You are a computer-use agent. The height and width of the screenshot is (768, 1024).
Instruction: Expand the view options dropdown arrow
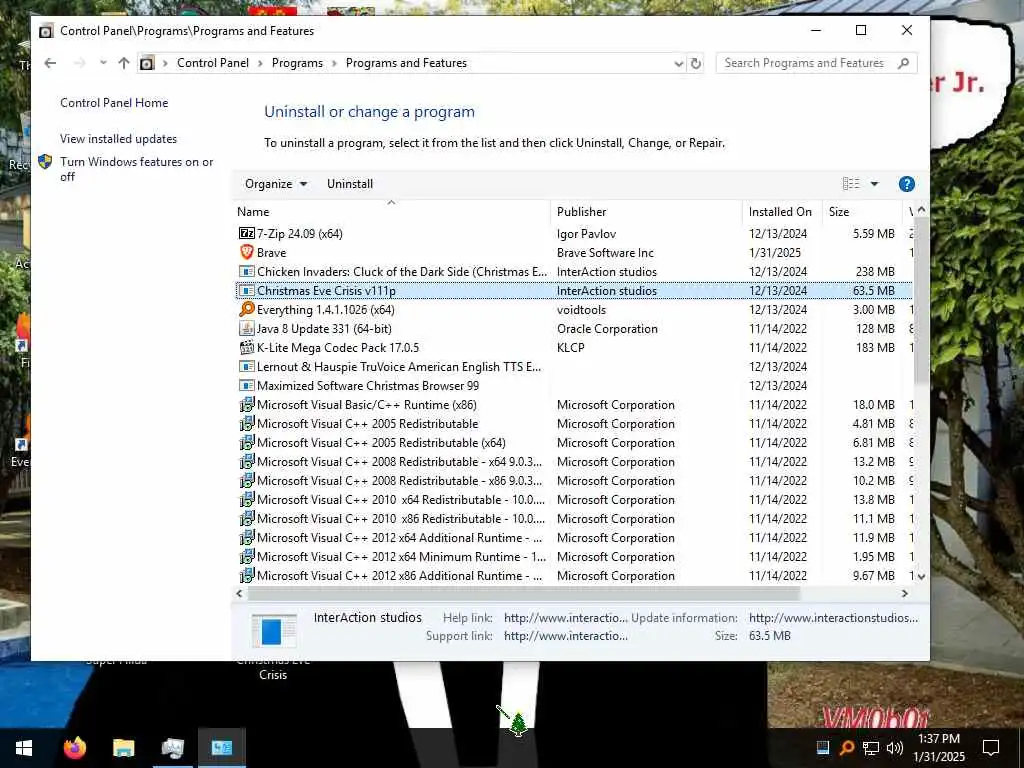pos(874,184)
